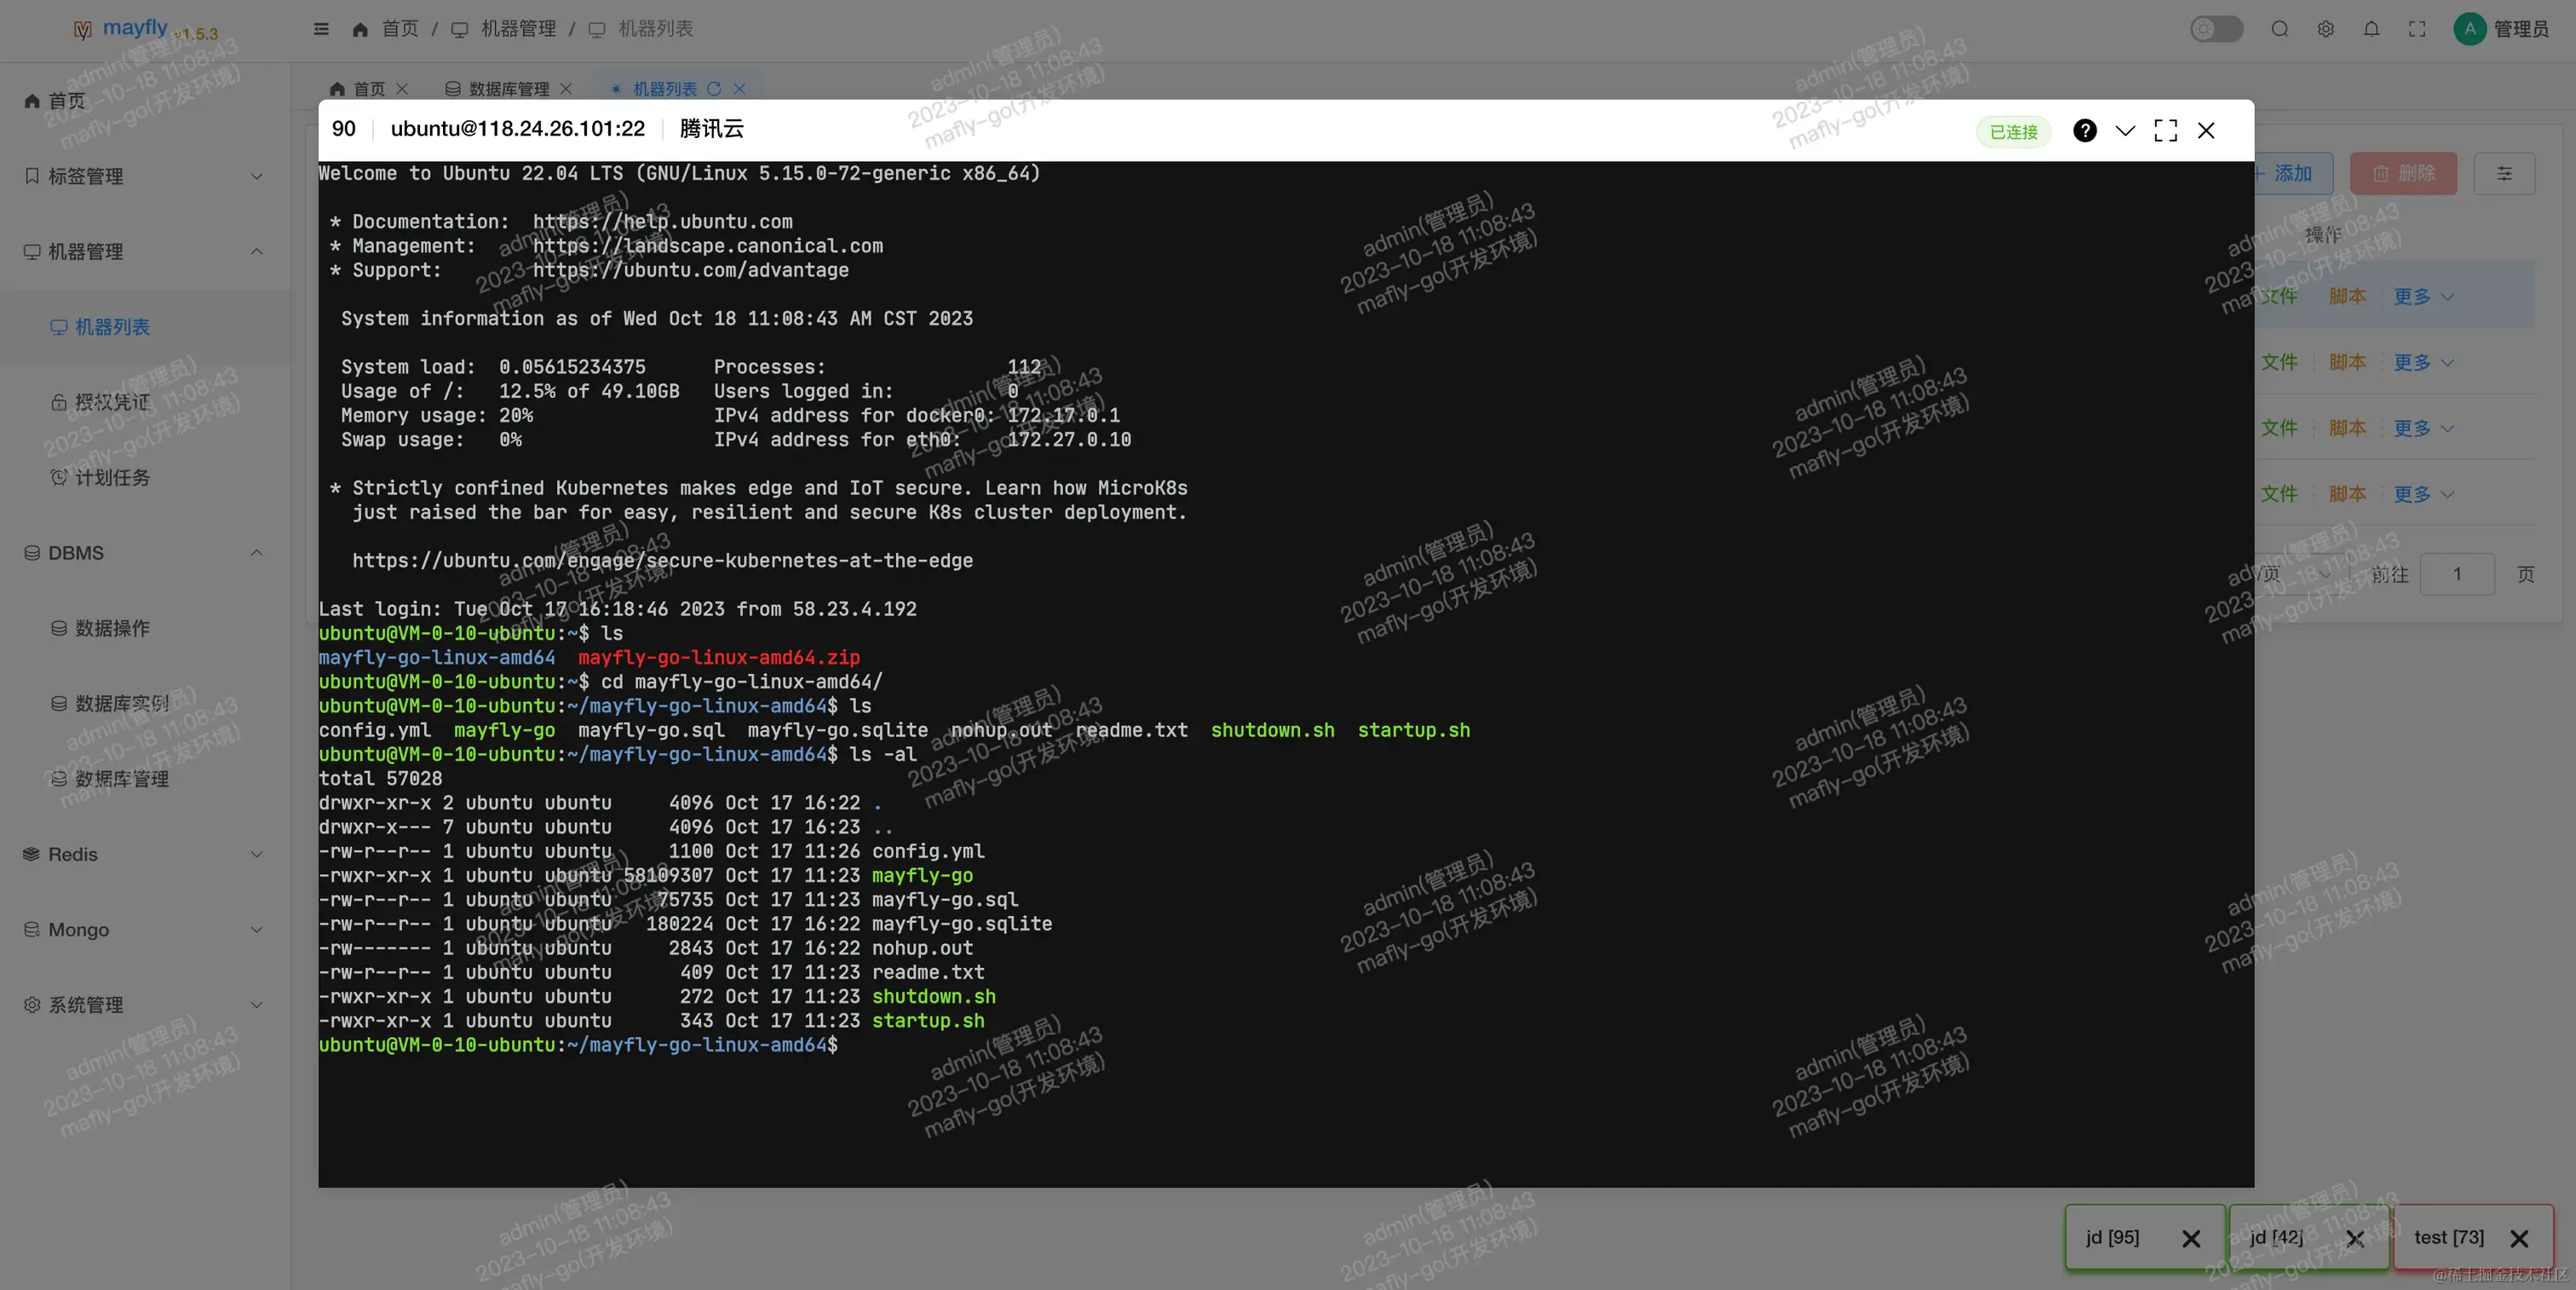Close the jd [95] terminal tag
Viewport: 2576px width, 1290px height.
[x=2190, y=1239]
